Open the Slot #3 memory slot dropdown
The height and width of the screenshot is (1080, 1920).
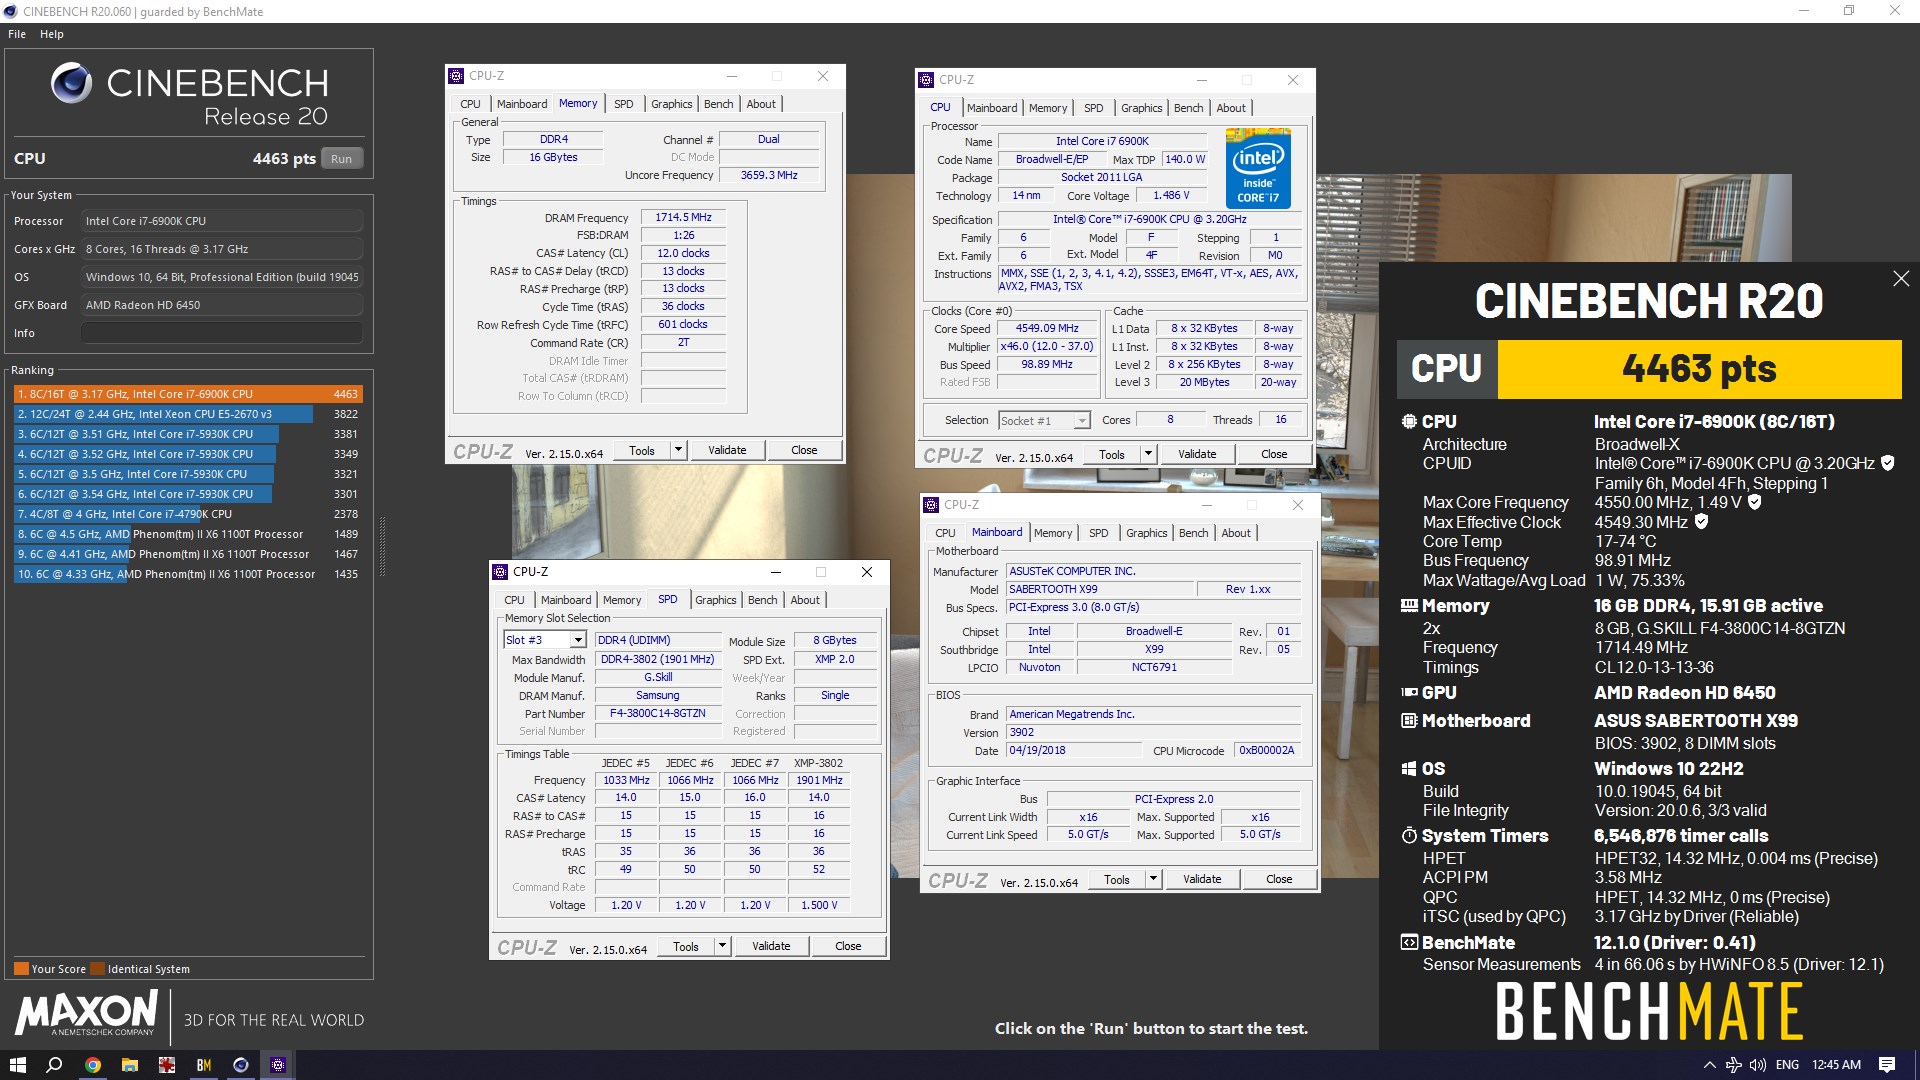[x=577, y=640]
